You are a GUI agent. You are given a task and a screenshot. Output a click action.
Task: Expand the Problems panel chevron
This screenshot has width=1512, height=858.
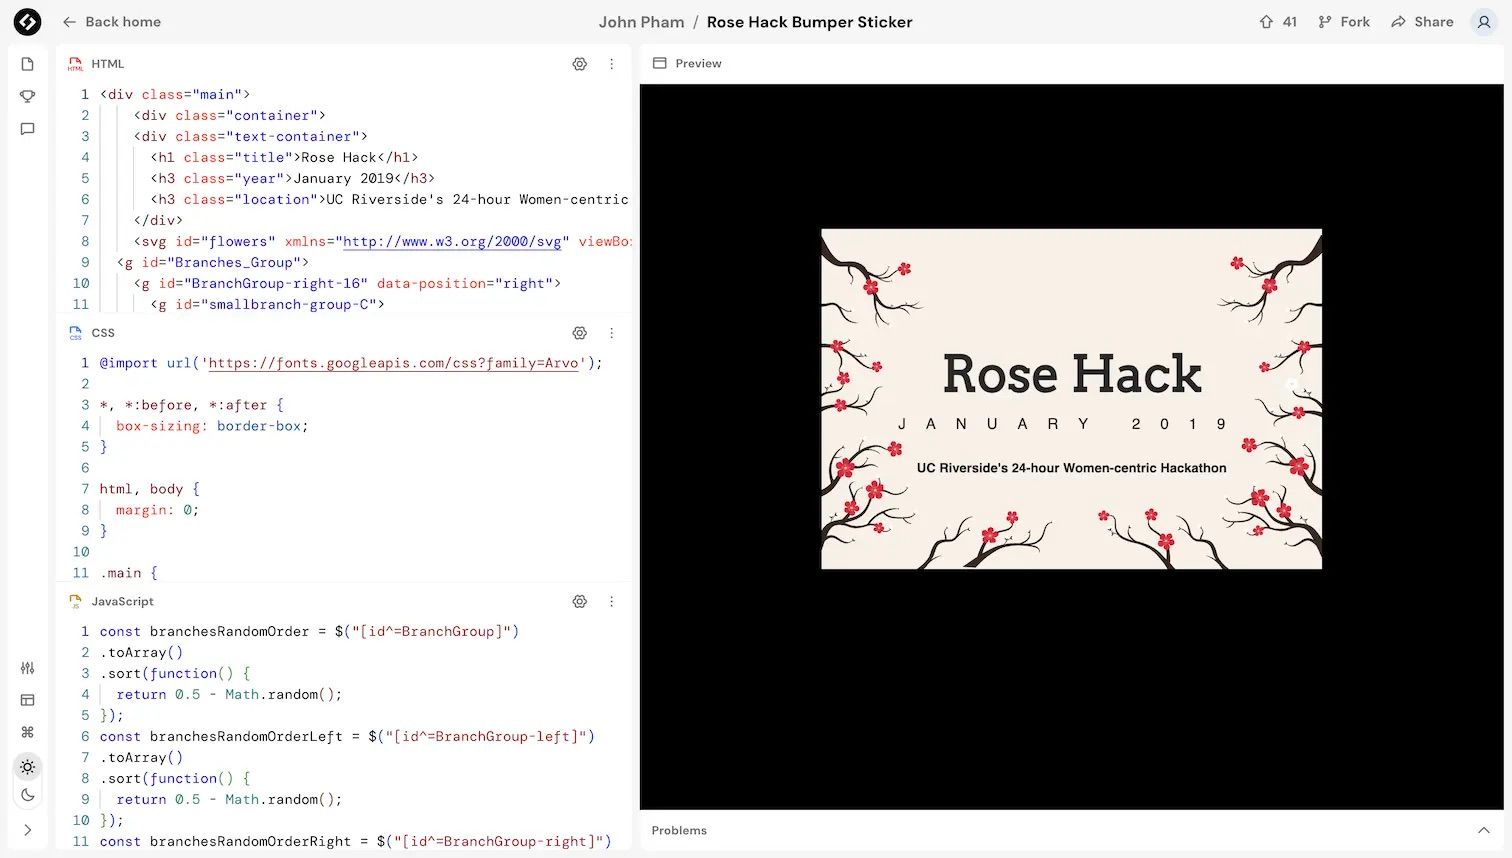click(1484, 830)
